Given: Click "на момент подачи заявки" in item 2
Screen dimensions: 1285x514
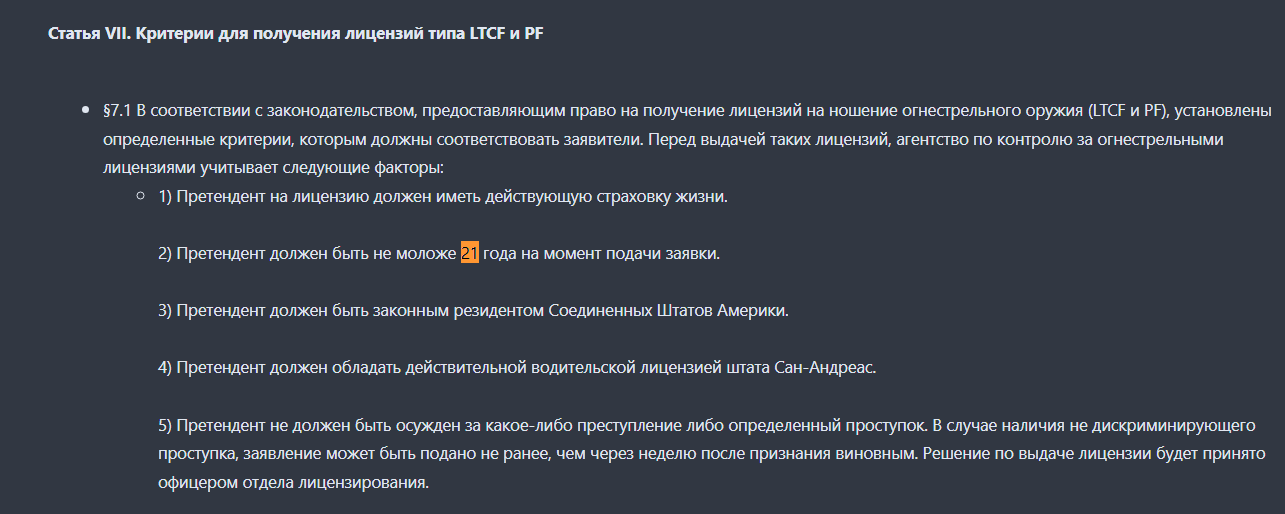Looking at the screenshot, I should pos(619,253).
